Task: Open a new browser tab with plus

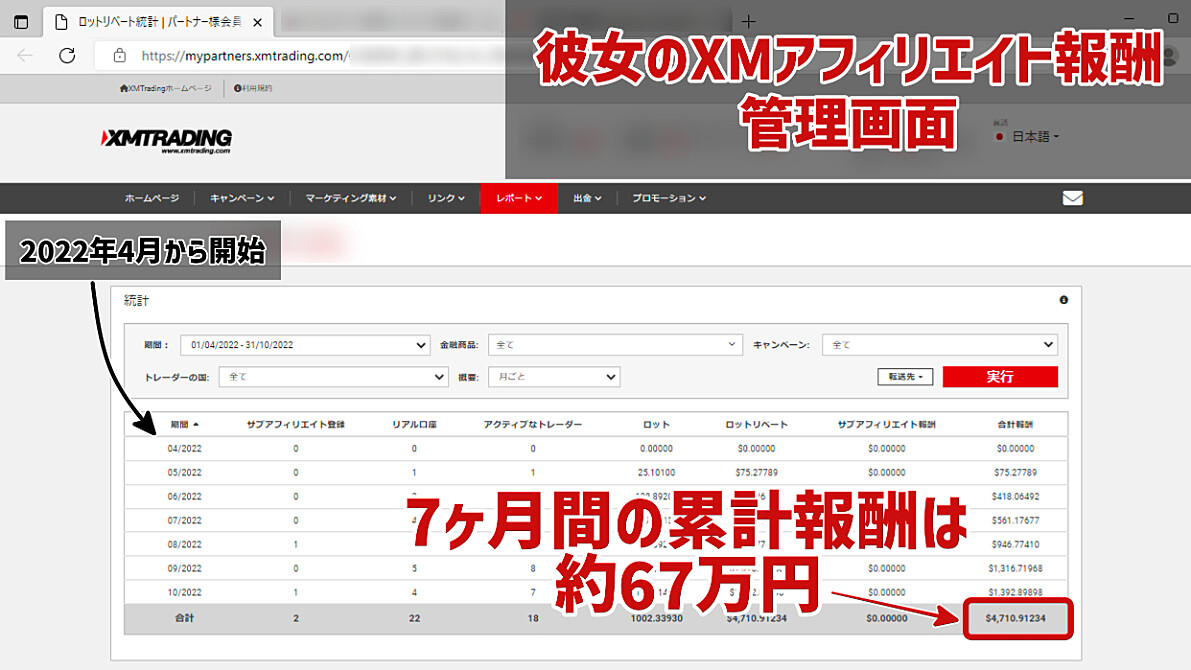Action: [x=749, y=22]
